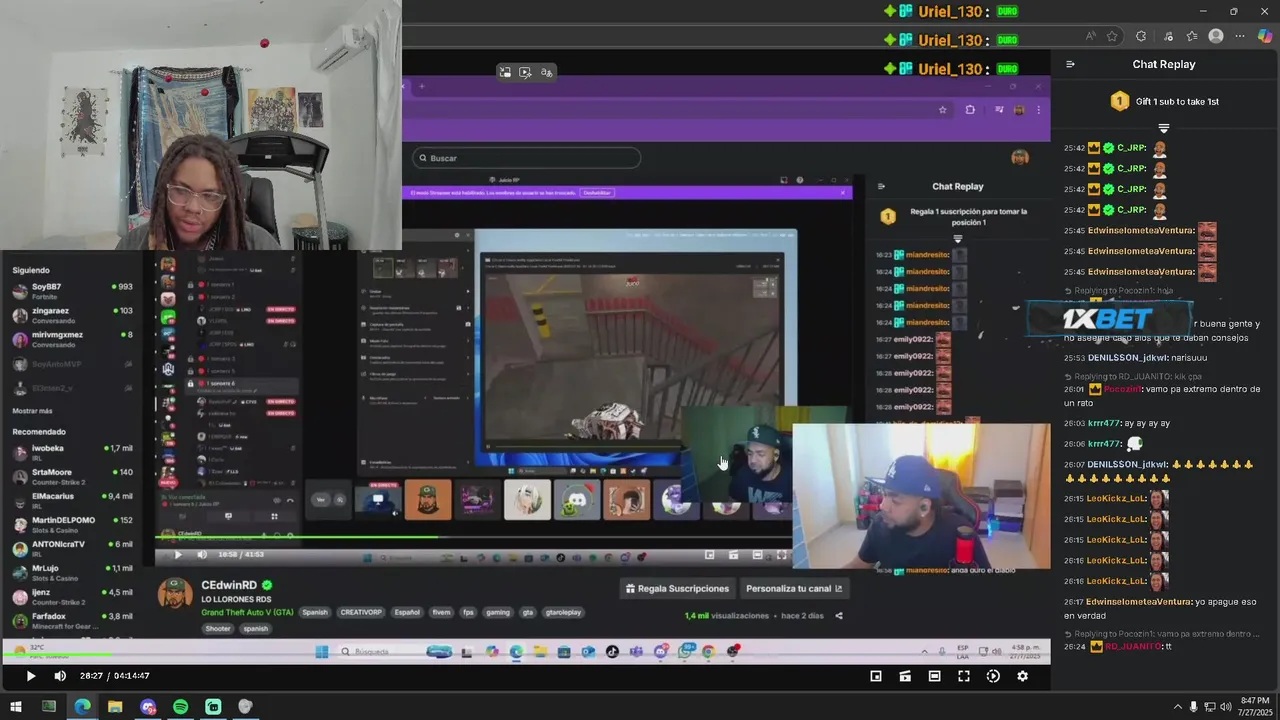Toggle picture-in-picture icon in the main player controls

(876, 676)
